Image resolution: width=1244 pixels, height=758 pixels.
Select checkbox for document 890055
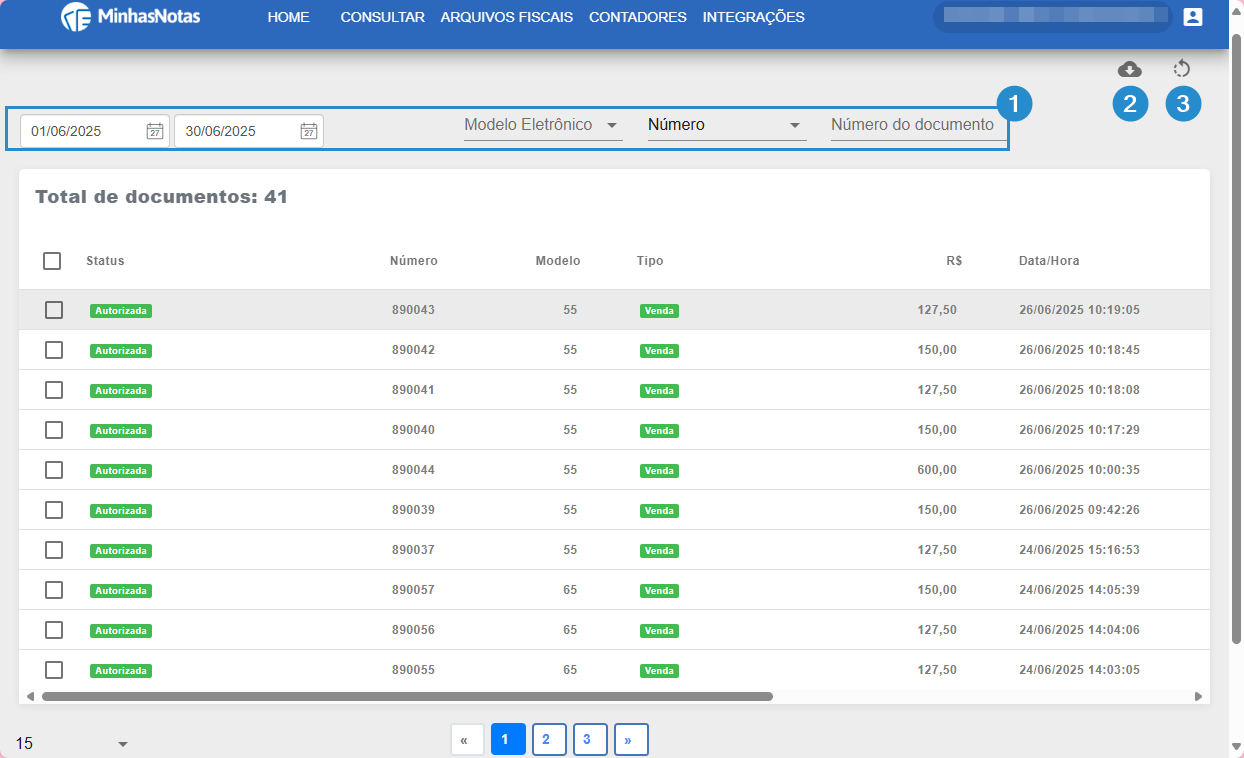[x=54, y=670]
